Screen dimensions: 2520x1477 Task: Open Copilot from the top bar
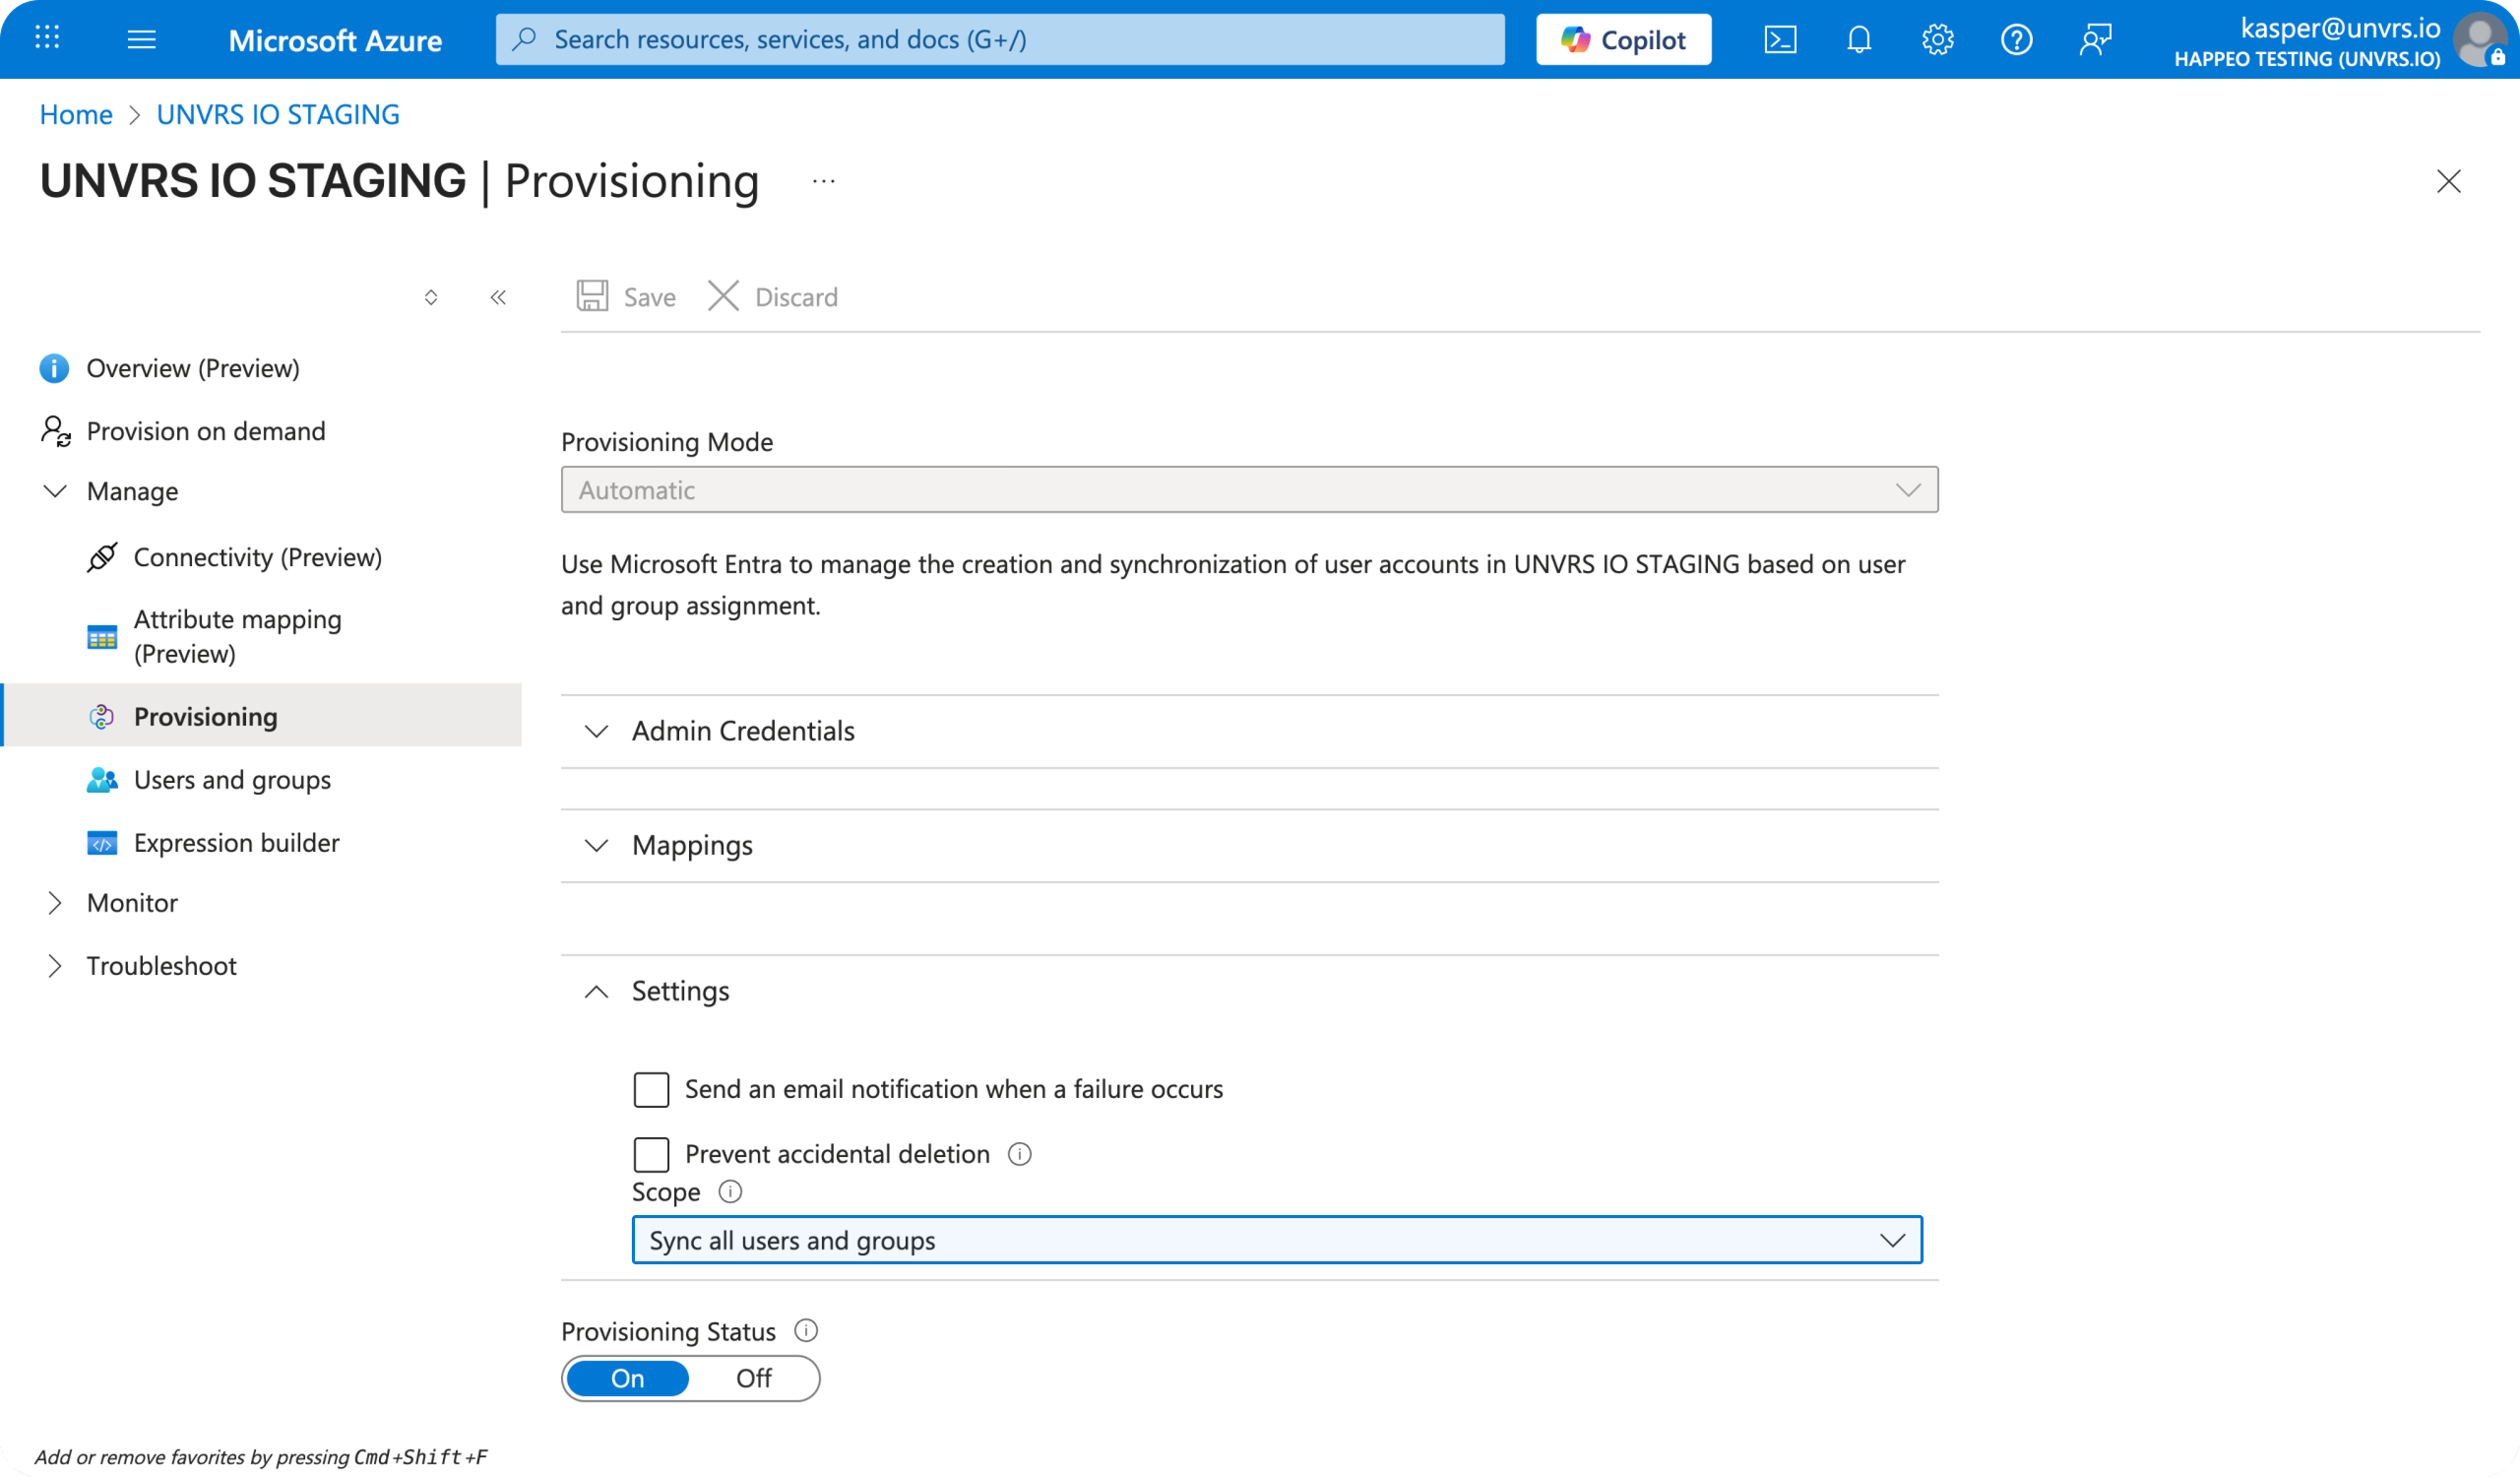pos(1622,39)
